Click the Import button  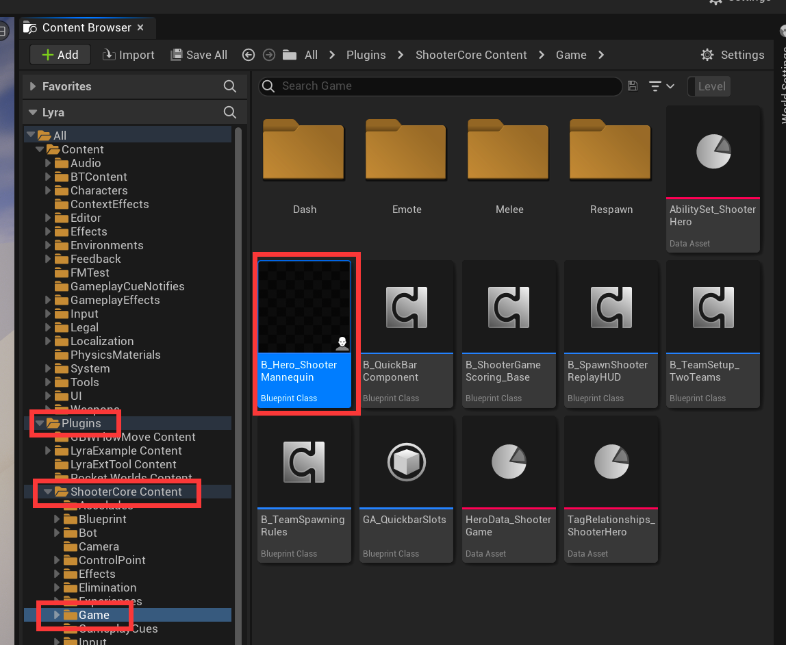point(128,55)
